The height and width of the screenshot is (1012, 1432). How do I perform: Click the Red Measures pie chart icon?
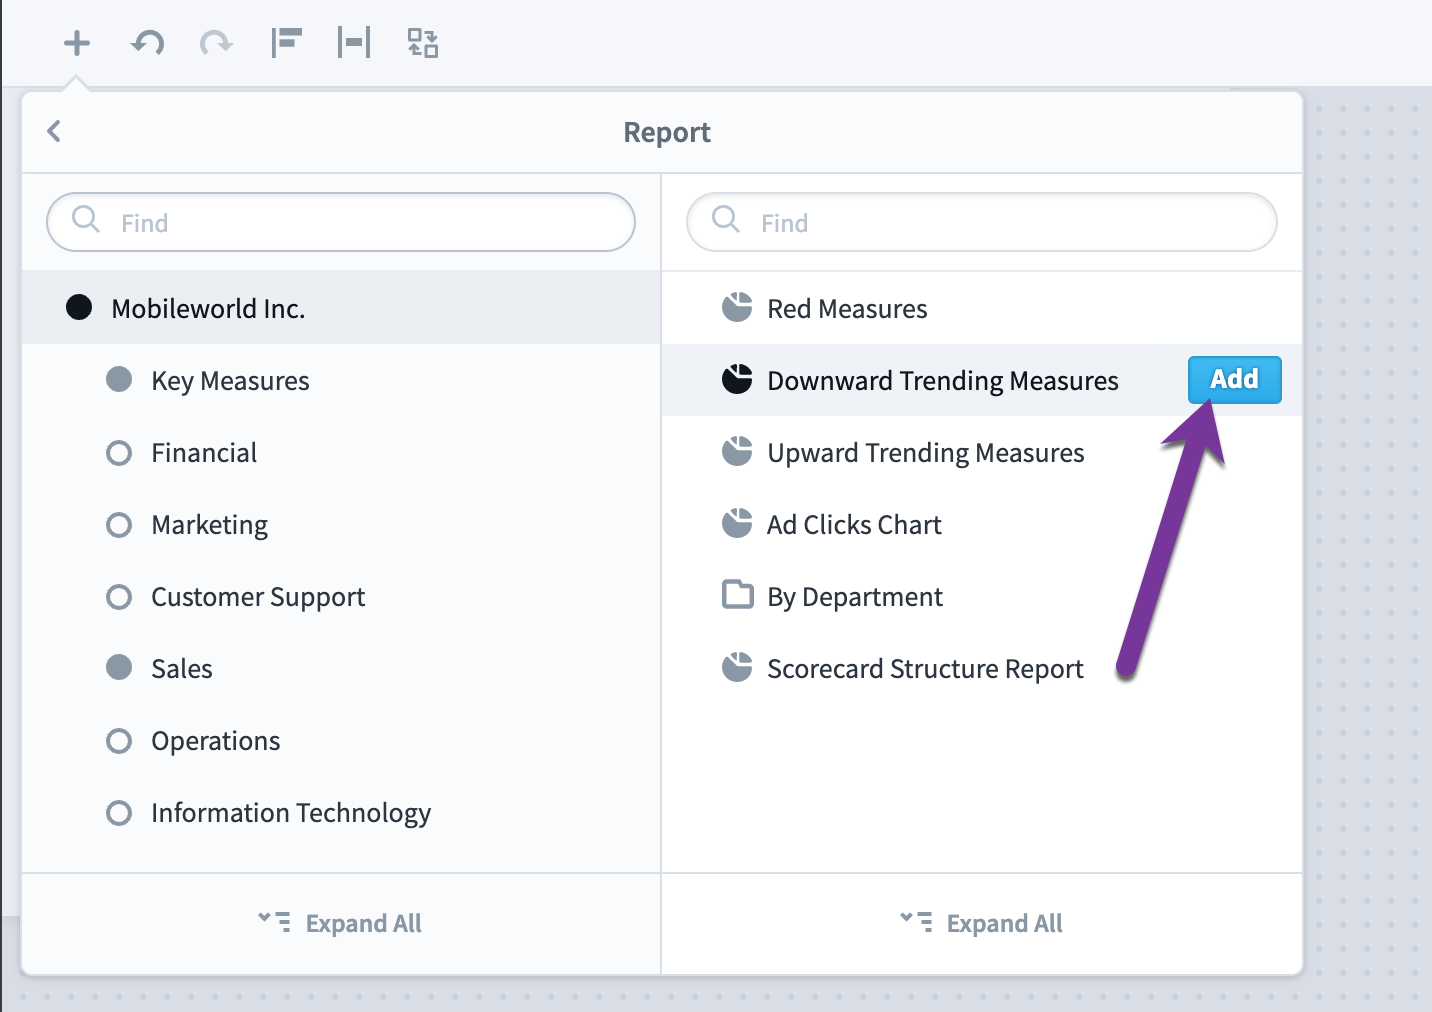(x=737, y=307)
